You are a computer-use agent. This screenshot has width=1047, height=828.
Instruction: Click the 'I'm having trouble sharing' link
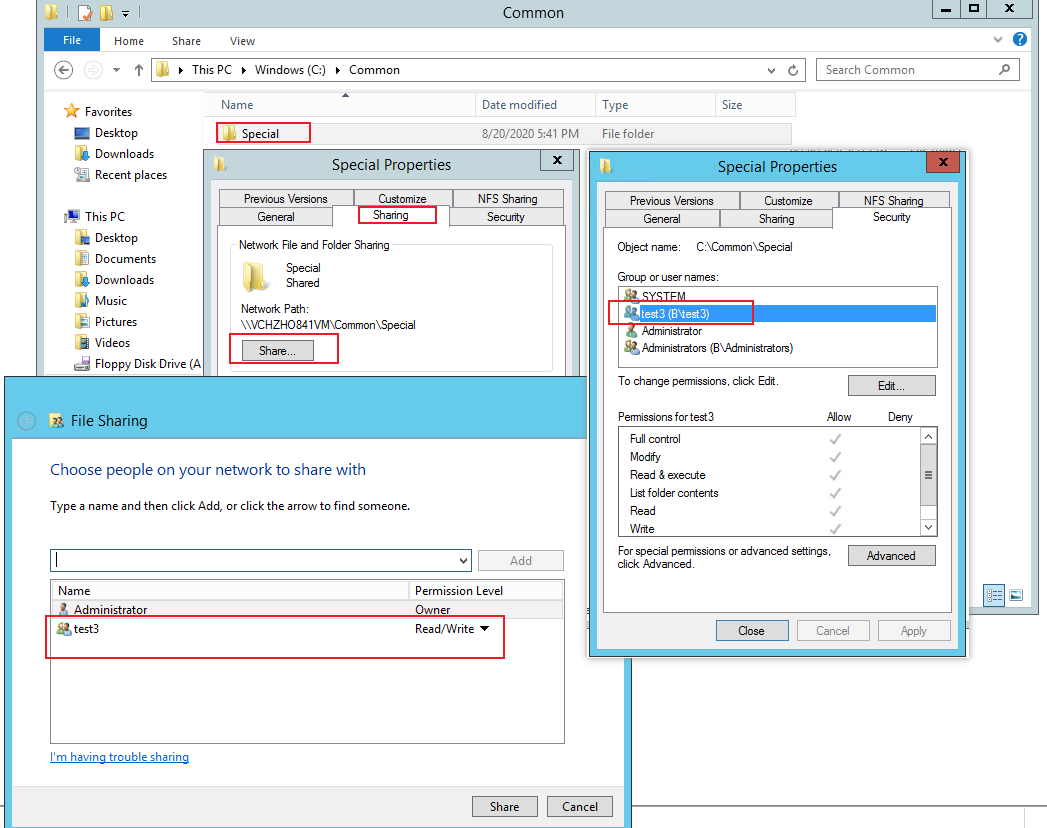119,757
